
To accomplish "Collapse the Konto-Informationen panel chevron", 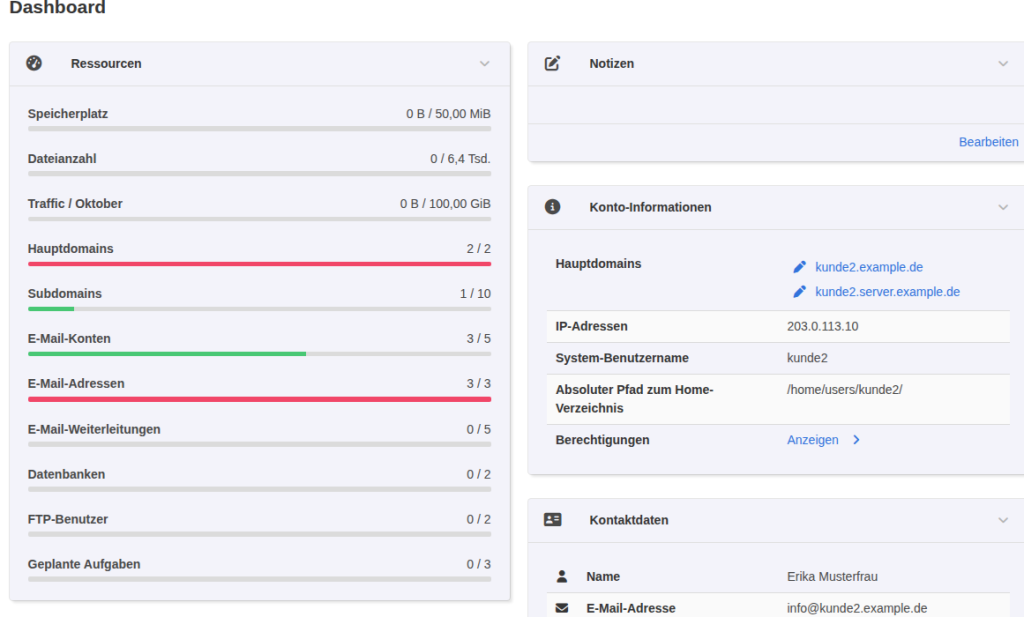I will 1003,207.
